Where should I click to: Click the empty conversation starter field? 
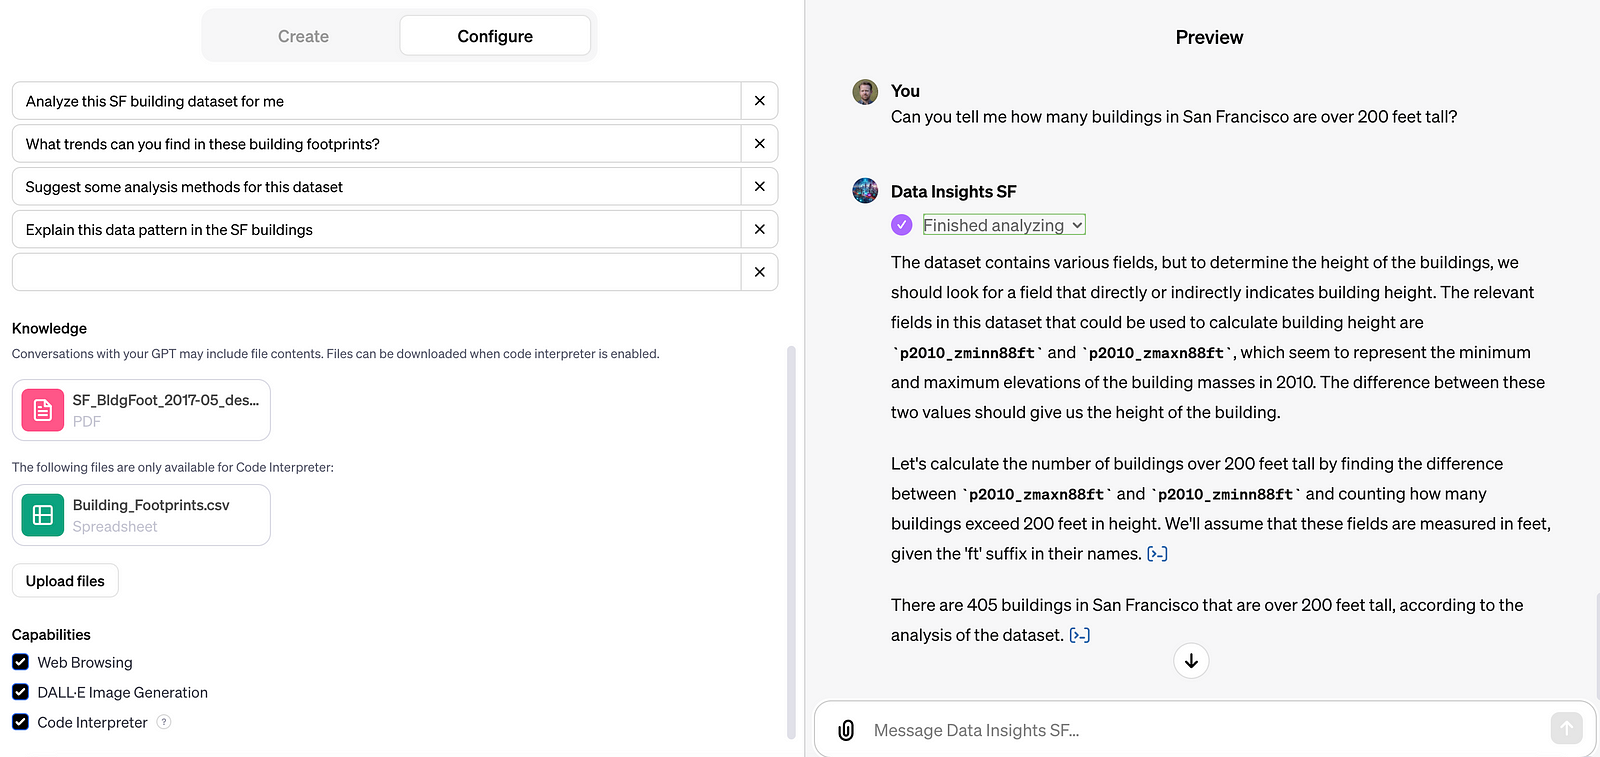[376, 272]
